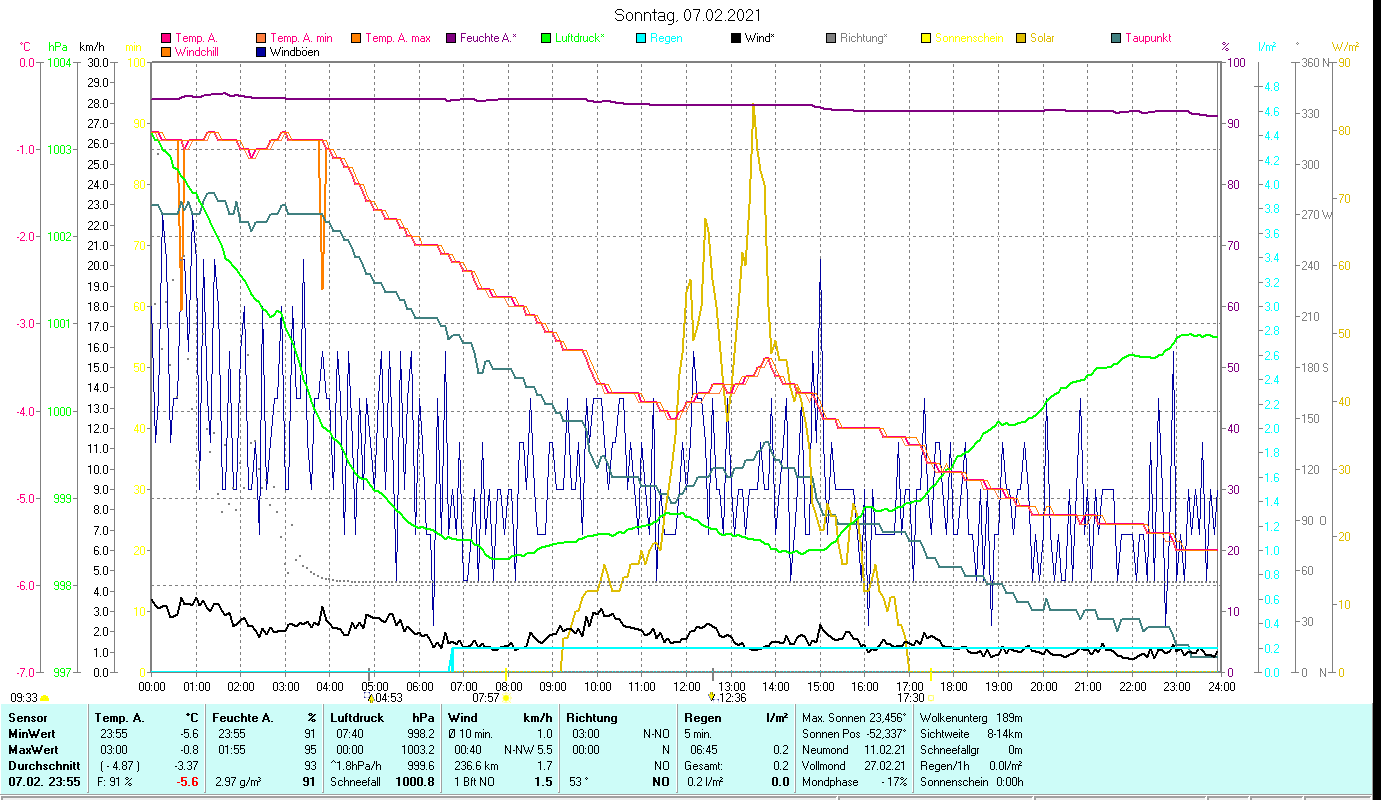Click the 12:36 solar noon marker
Viewport: 1381px width, 800px height.
(712, 697)
